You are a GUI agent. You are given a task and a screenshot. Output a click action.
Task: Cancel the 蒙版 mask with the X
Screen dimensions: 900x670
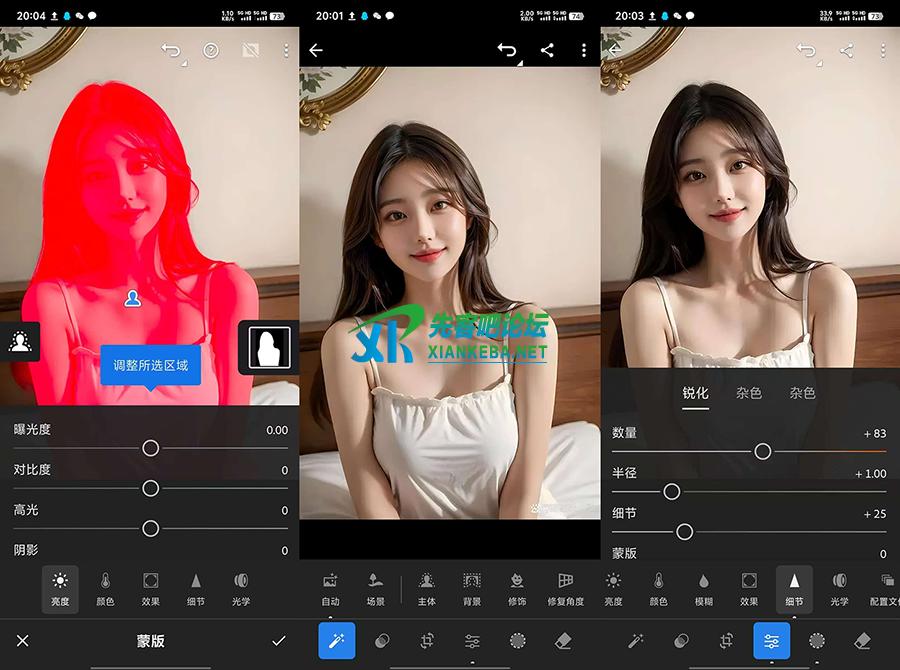pyautogui.click(x=23, y=641)
